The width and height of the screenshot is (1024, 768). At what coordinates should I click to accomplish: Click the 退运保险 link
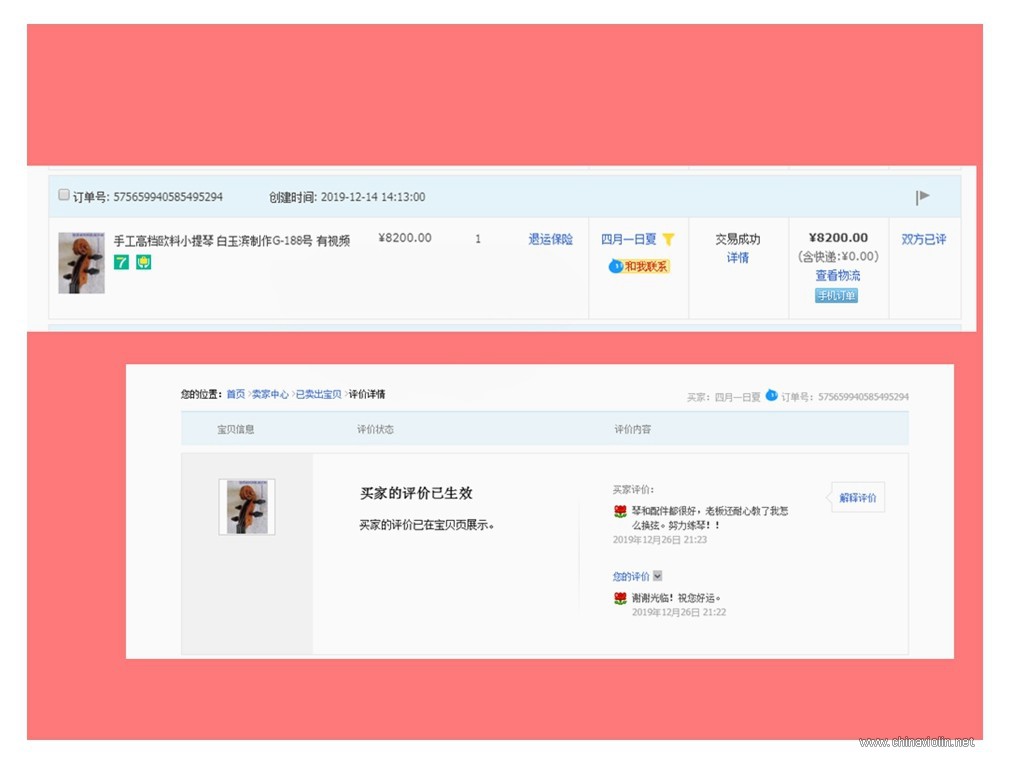point(551,239)
